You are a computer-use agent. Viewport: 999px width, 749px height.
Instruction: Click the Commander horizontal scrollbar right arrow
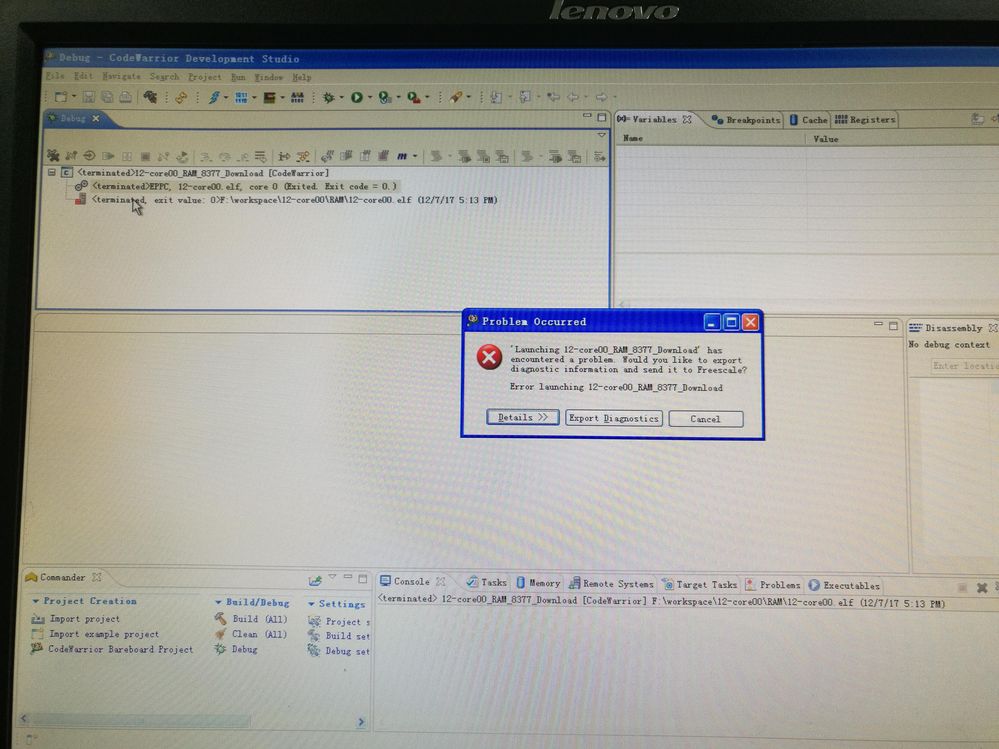[x=361, y=722]
